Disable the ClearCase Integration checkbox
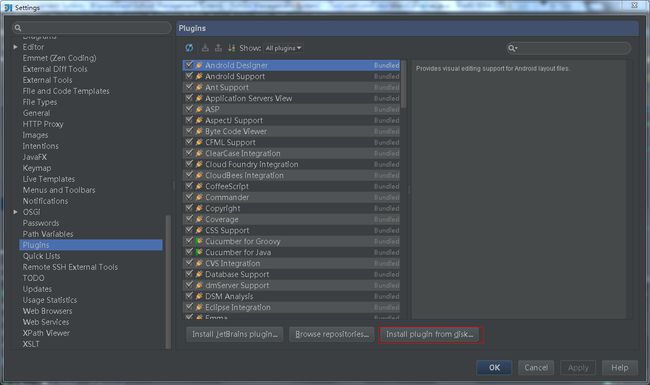 [x=189, y=153]
